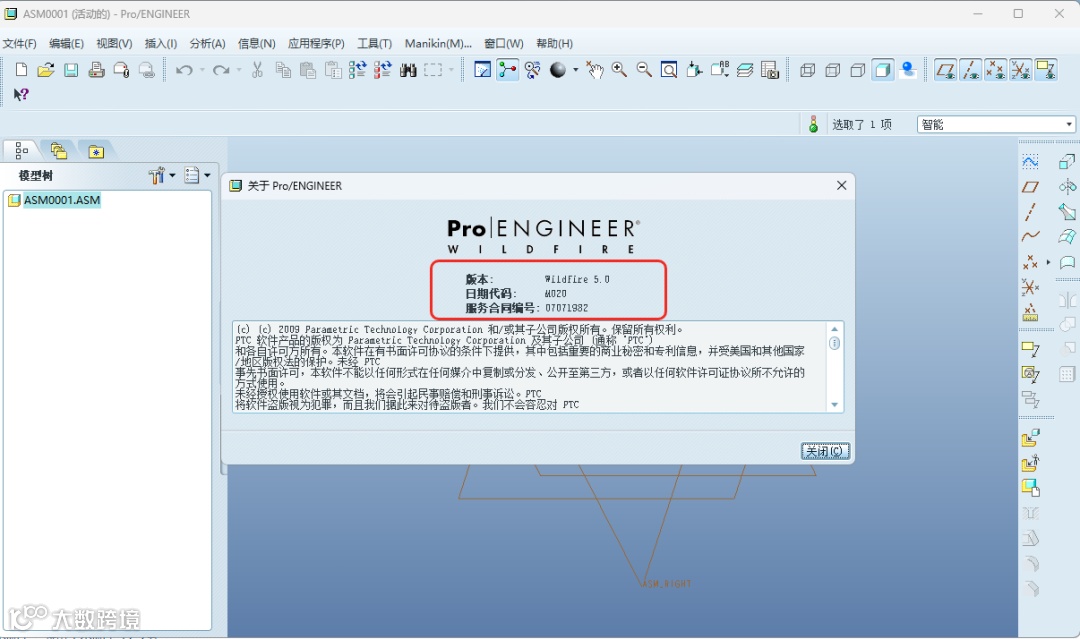Open the 插入(I) menu
This screenshot has width=1080, height=639.
160,43
